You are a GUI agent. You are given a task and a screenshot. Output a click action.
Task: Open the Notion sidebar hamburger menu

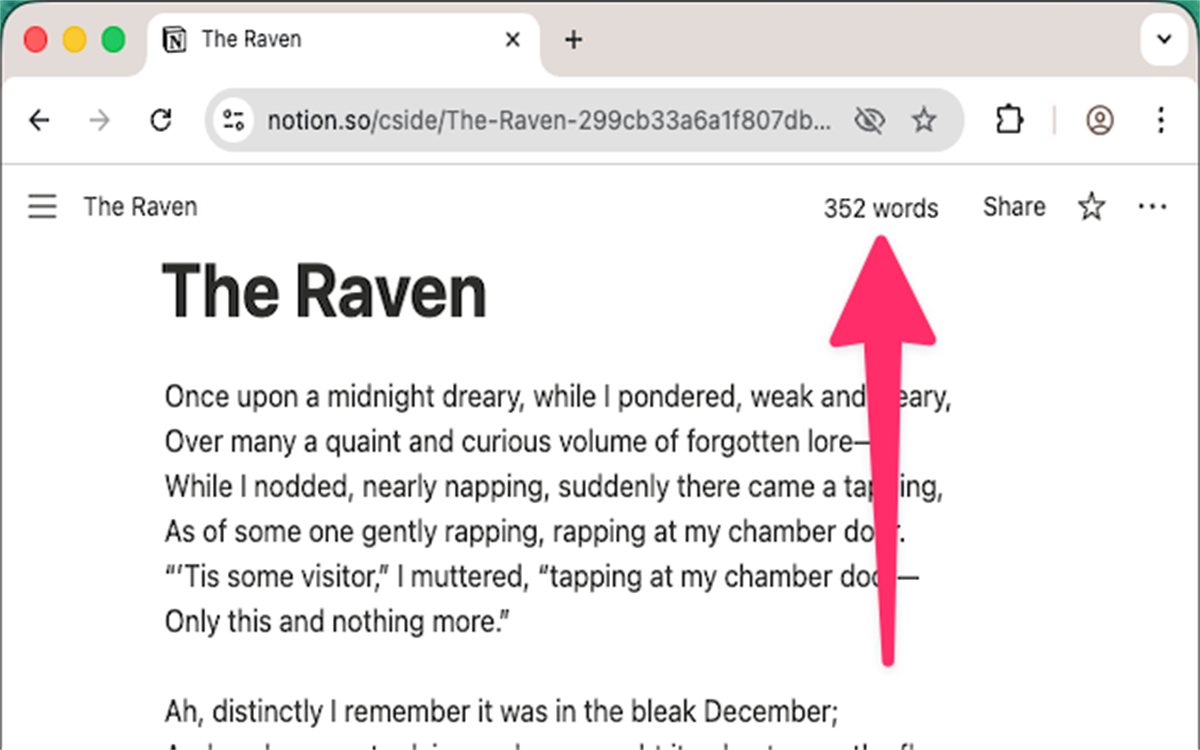pyautogui.click(x=42, y=206)
